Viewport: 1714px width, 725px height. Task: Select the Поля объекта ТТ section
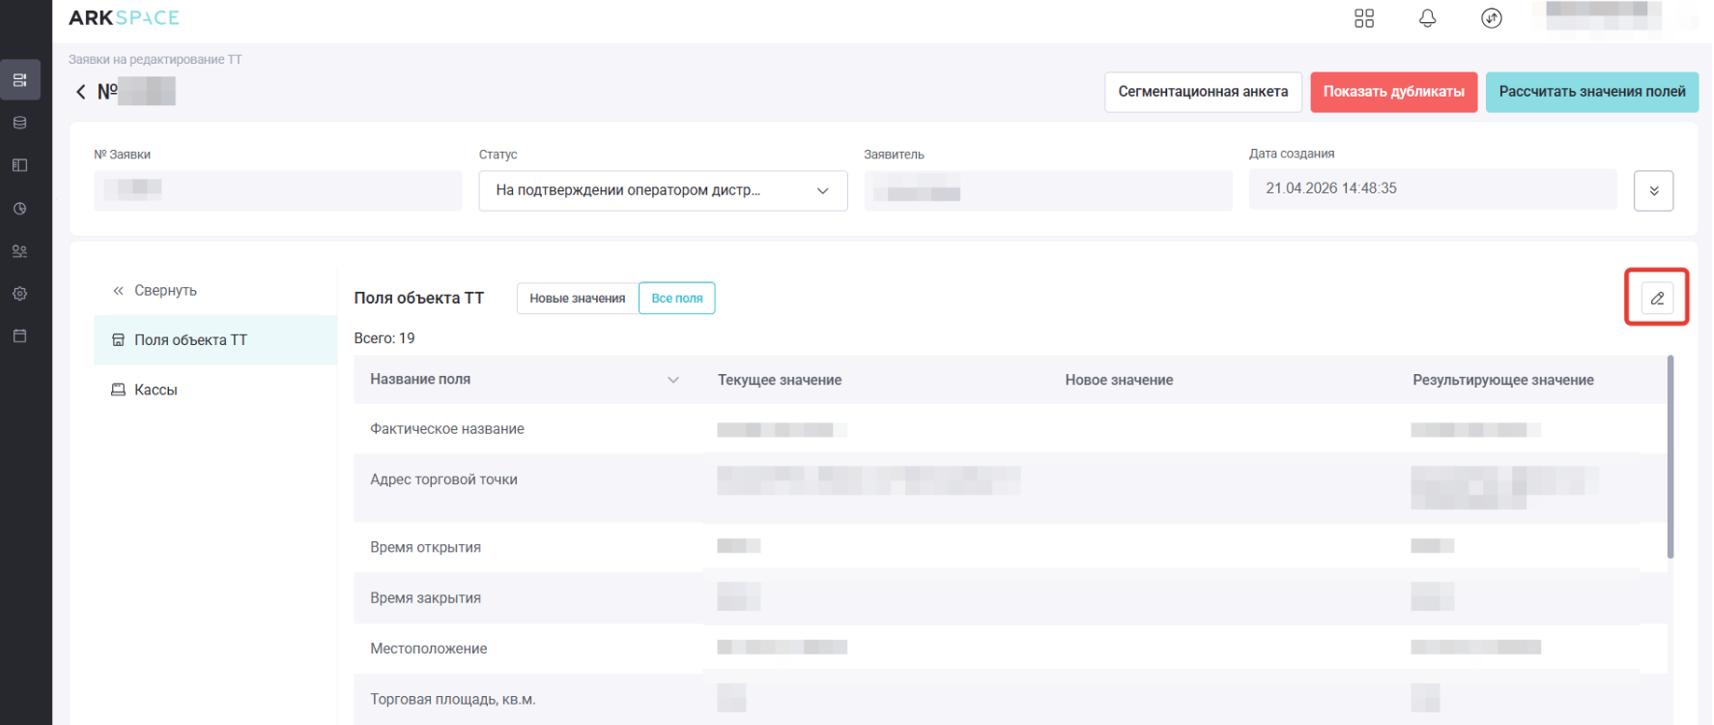pyautogui.click(x=190, y=340)
